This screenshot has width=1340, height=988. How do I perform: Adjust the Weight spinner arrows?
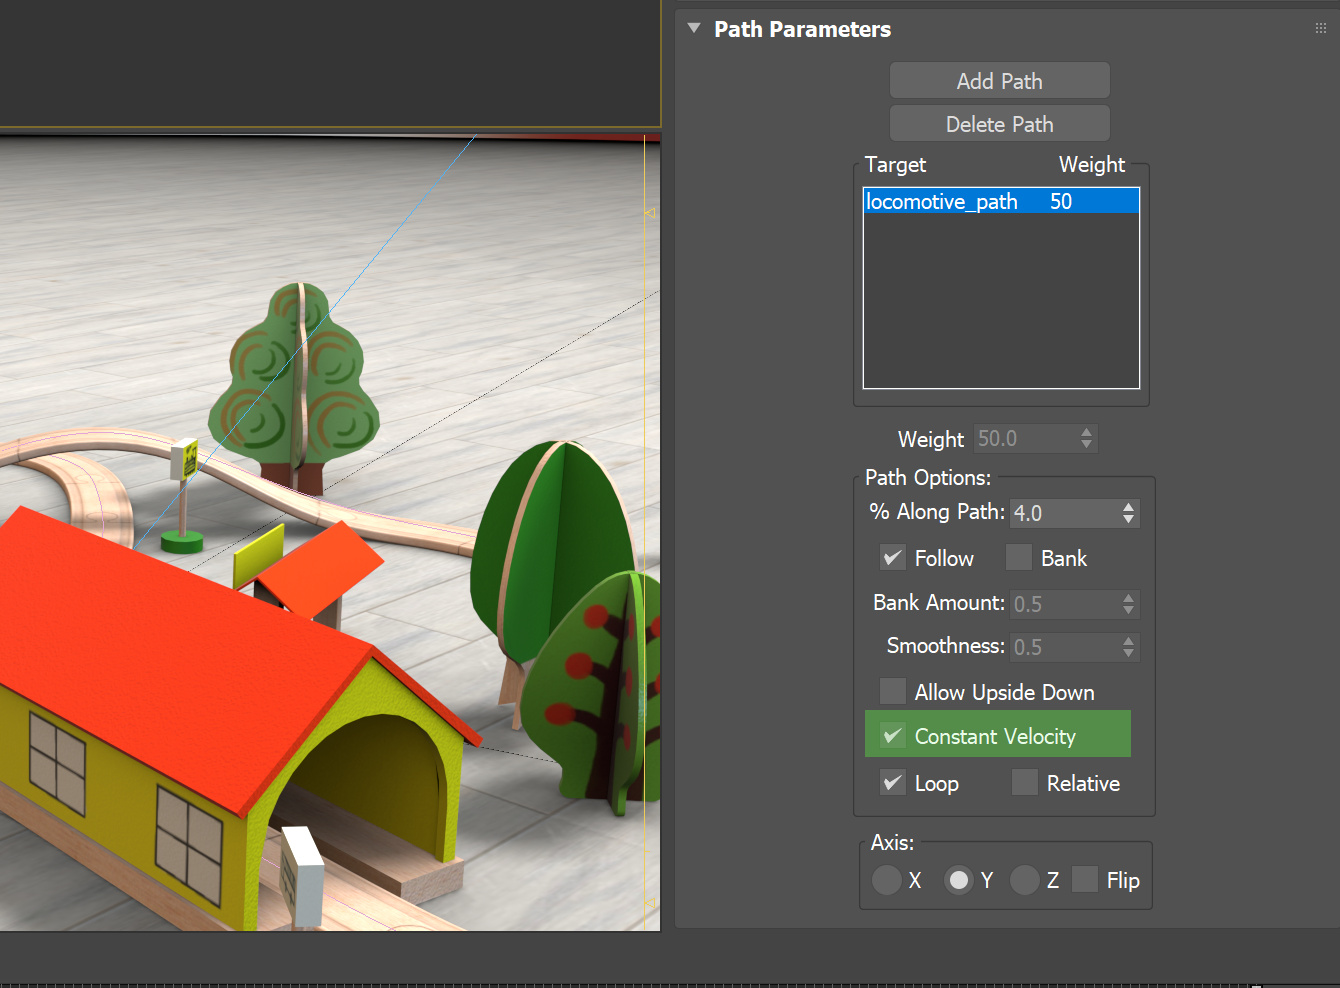click(x=1087, y=438)
